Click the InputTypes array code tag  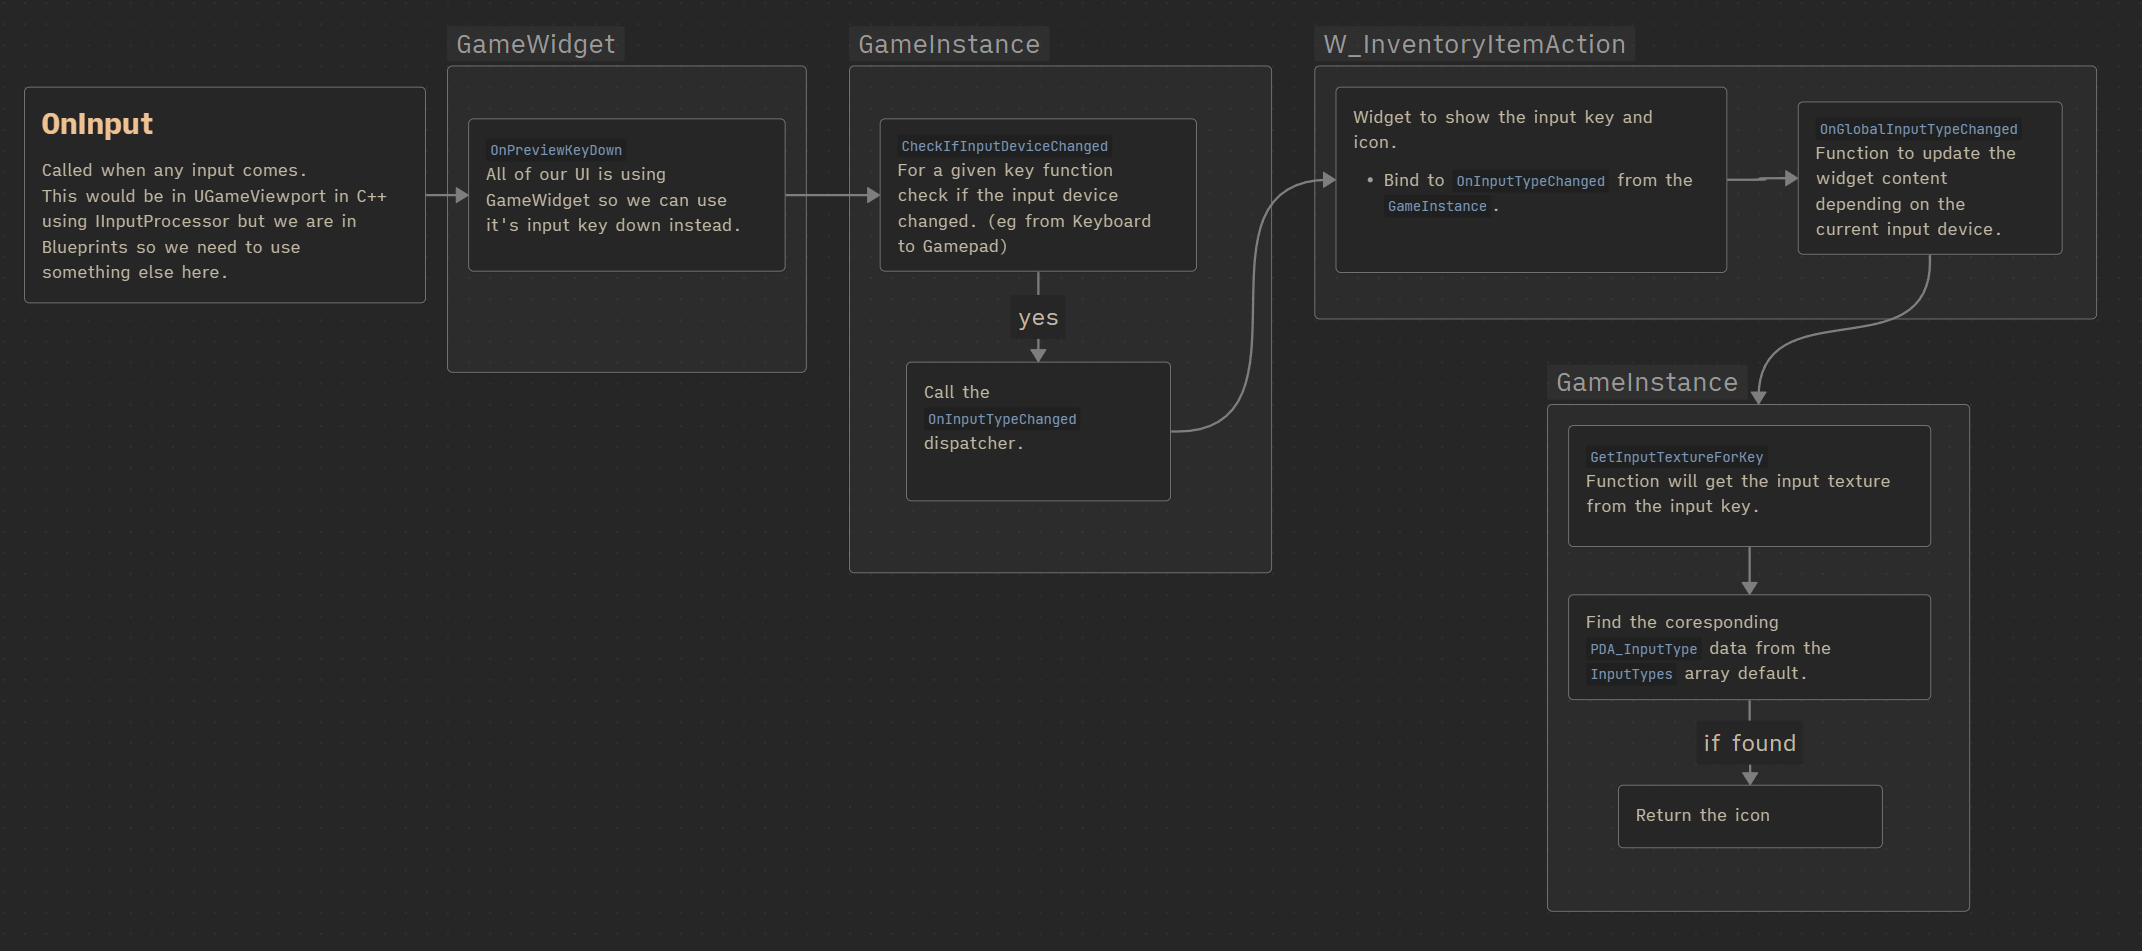[1630, 674]
